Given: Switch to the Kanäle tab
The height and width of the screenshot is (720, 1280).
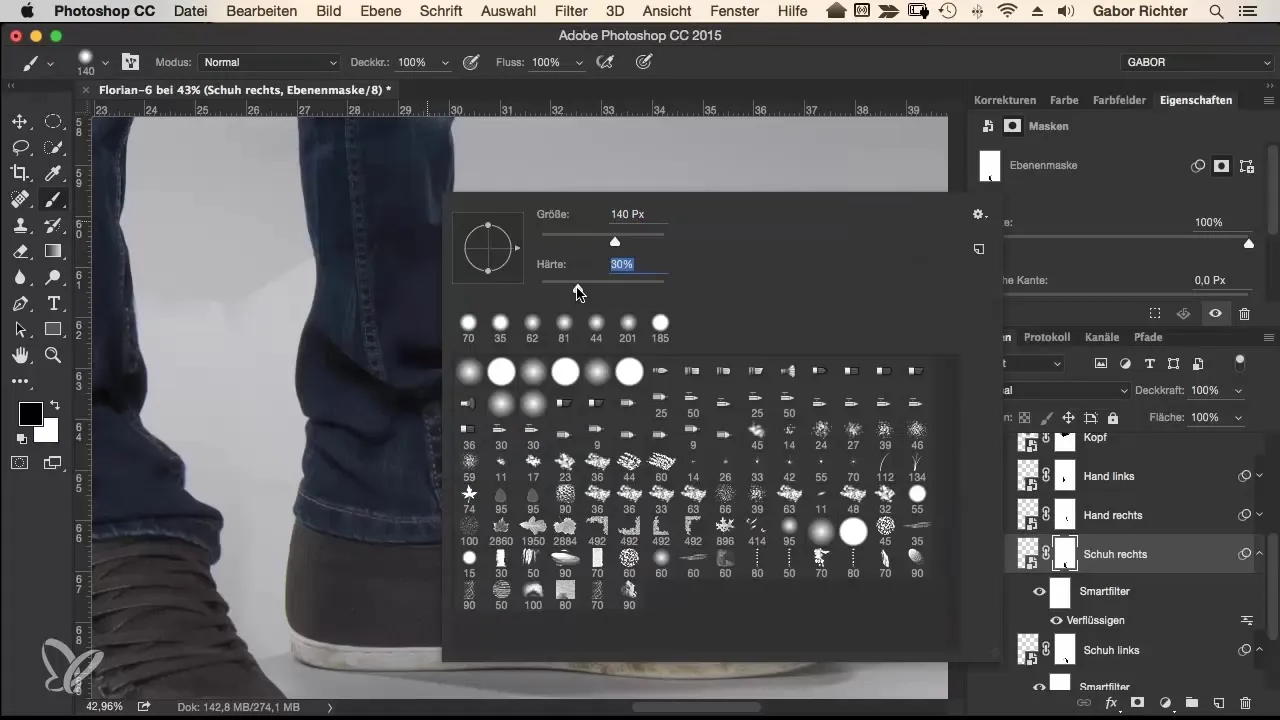Looking at the screenshot, I should (1102, 337).
